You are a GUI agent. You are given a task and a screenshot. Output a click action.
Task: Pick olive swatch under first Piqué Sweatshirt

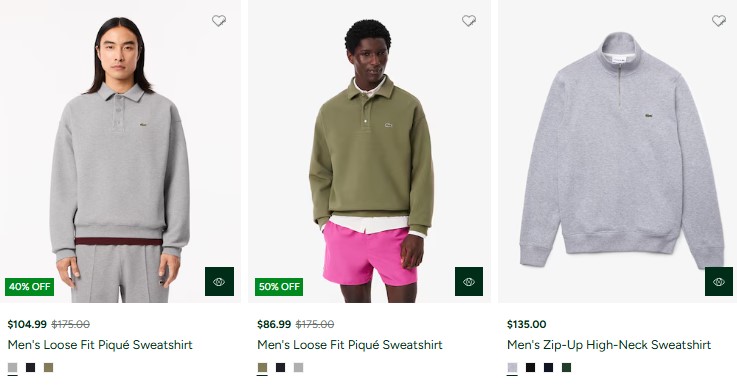pyautogui.click(x=48, y=368)
